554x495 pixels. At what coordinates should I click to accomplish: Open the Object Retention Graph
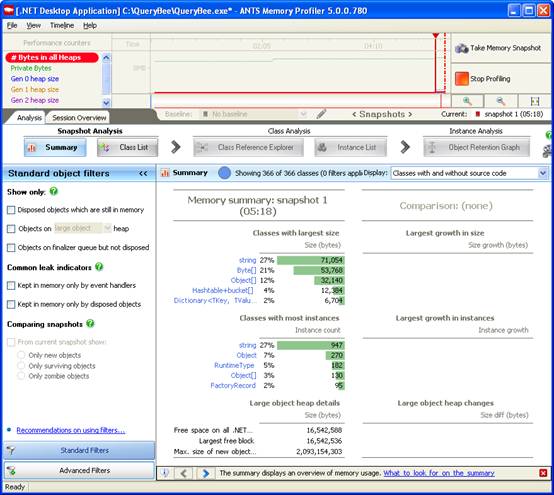[x=476, y=147]
